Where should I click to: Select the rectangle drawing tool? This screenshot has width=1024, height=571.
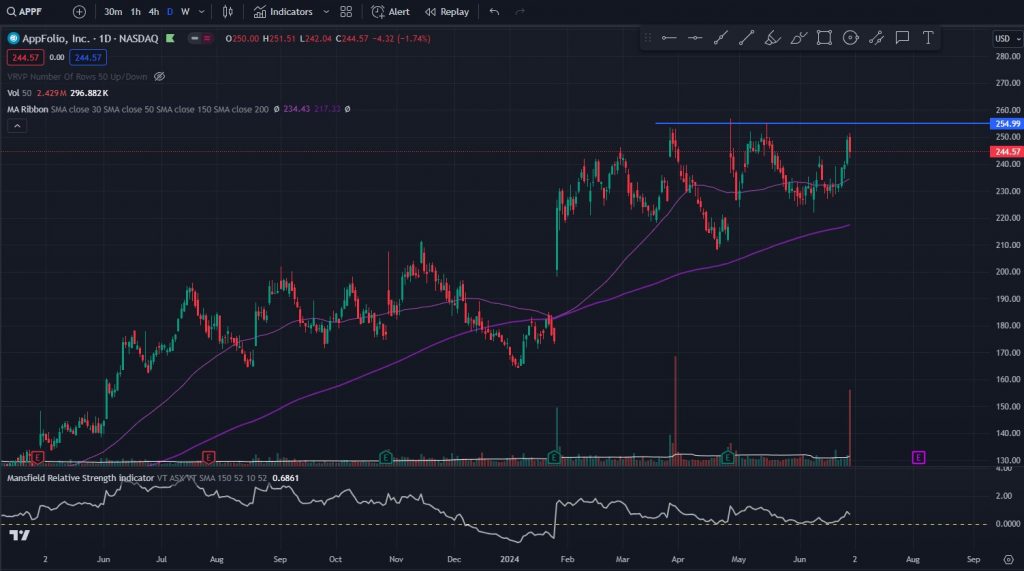point(824,38)
